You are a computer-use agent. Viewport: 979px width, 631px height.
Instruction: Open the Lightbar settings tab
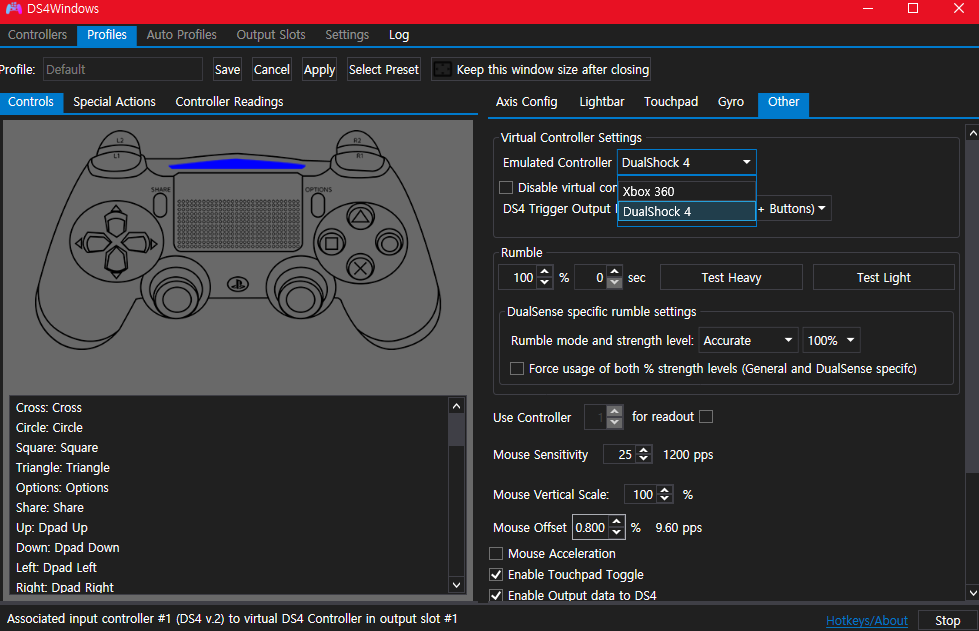[x=601, y=102]
